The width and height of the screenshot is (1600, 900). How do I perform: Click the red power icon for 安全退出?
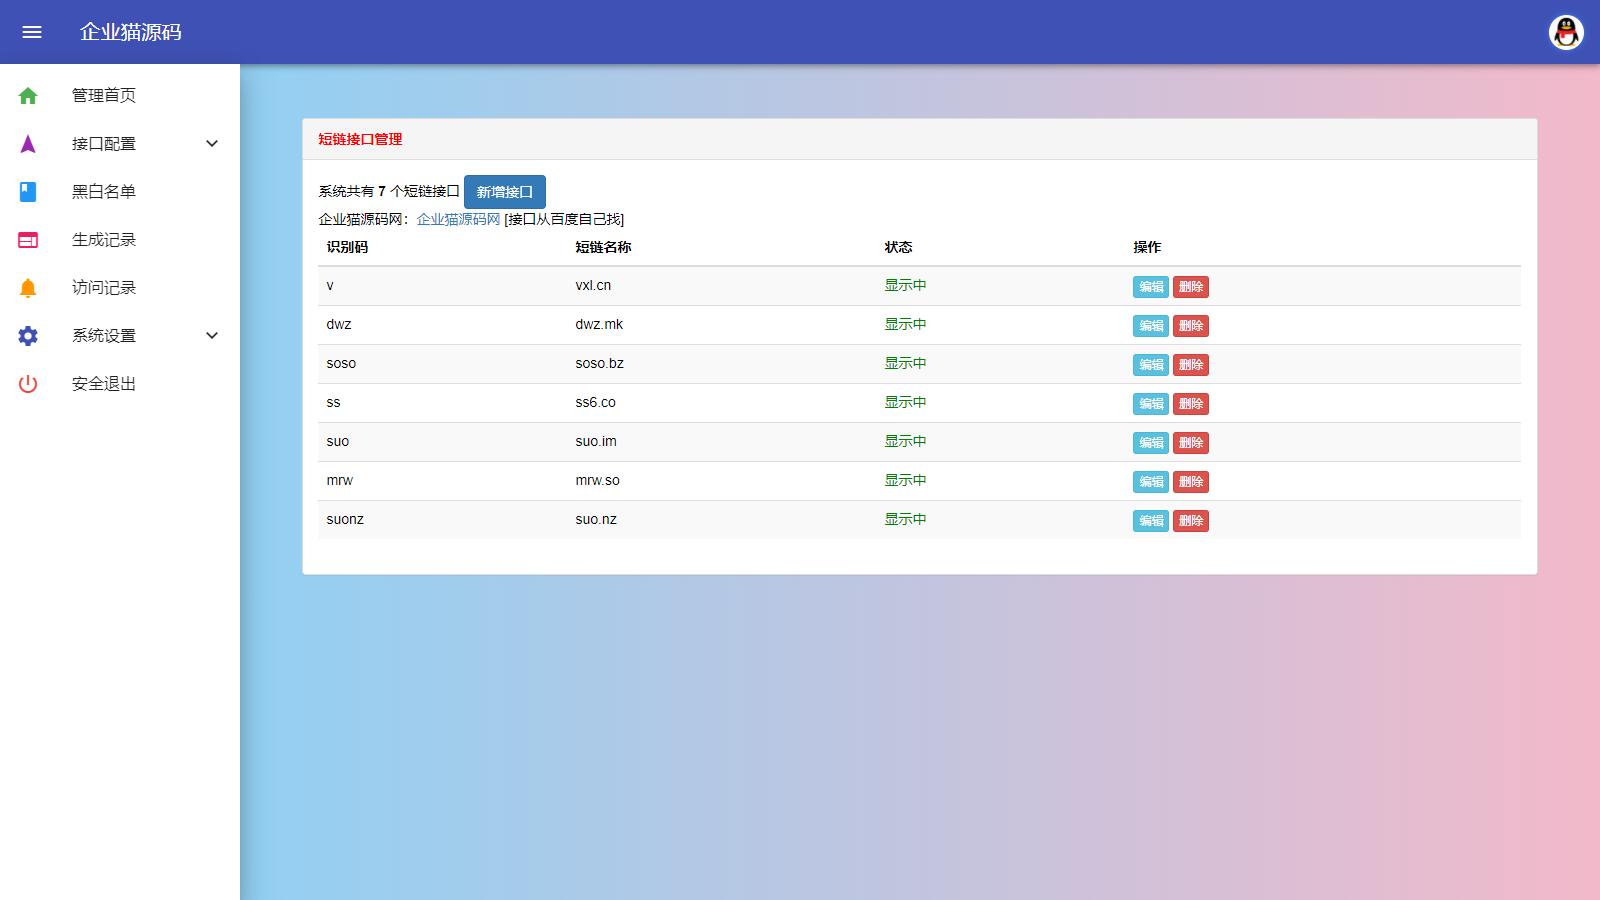pos(28,384)
